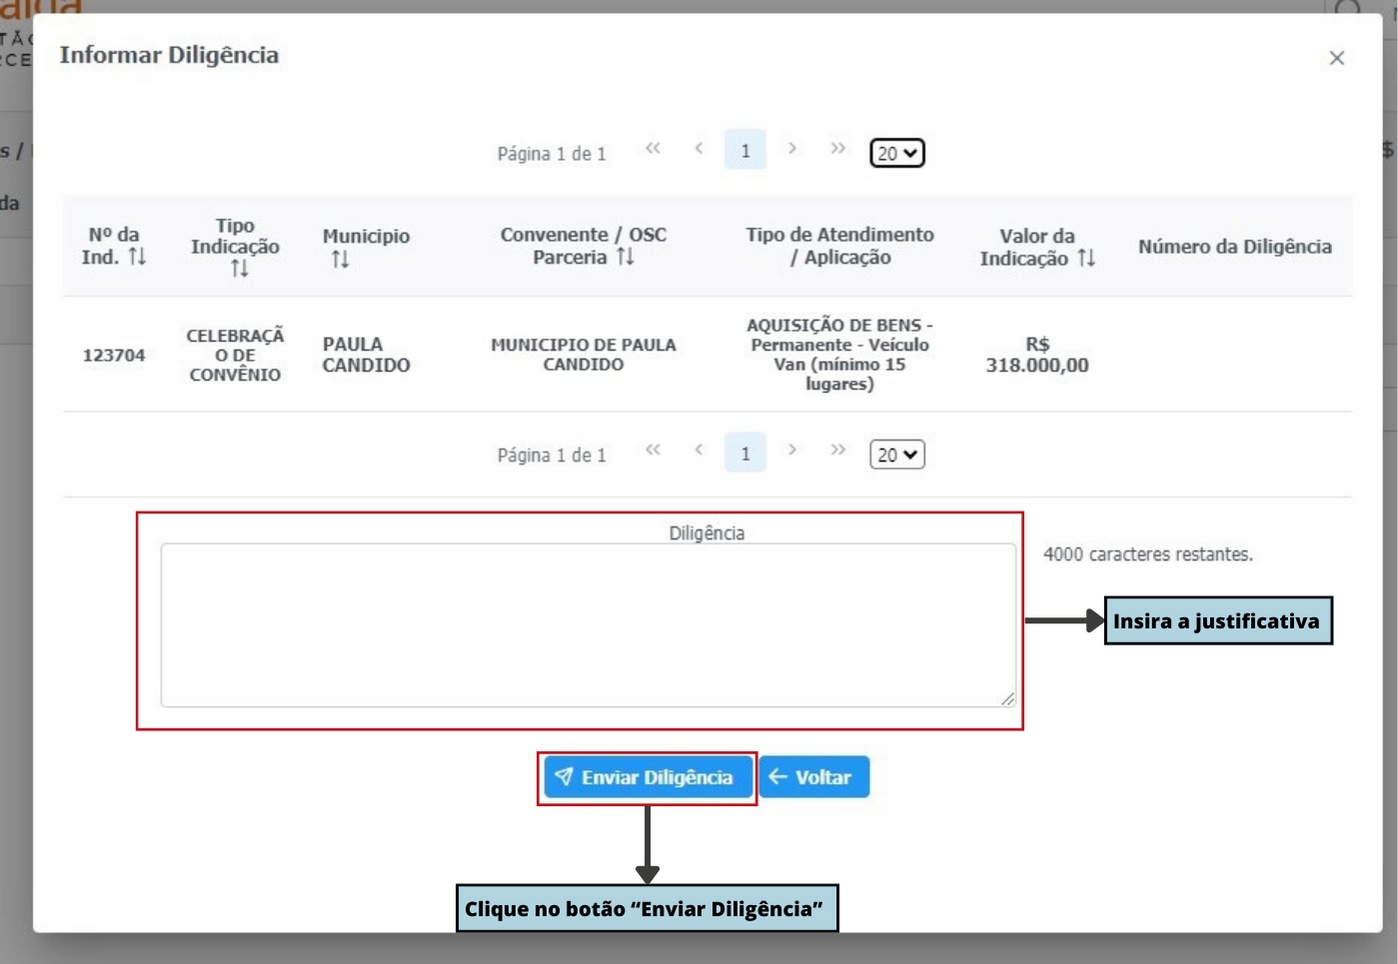Image resolution: width=1398 pixels, height=964 pixels.
Task: Go to next page in bottom paginator
Action: point(792,450)
